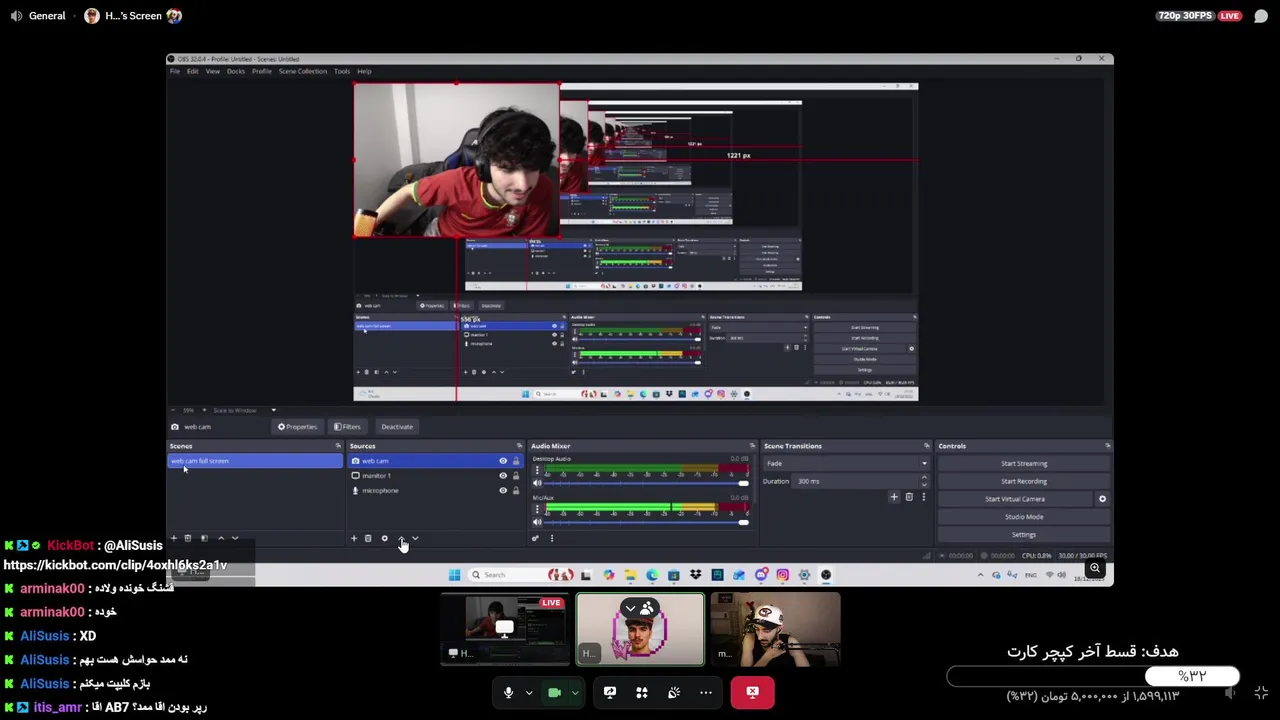Image resolution: width=1280 pixels, height=720 pixels.
Task: Open preview zoom scale dropdown arrow
Action: (273, 410)
